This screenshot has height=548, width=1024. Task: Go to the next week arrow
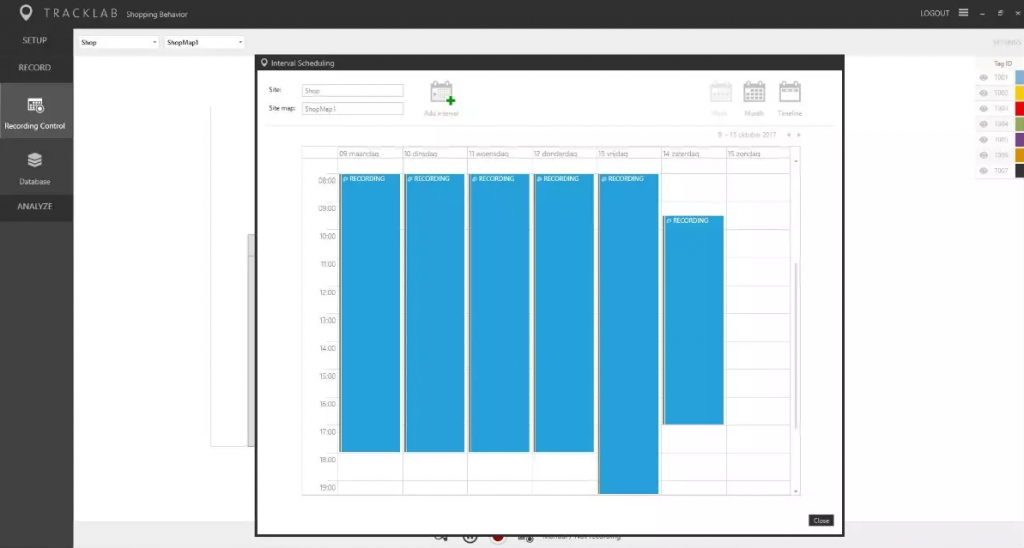tap(799, 135)
